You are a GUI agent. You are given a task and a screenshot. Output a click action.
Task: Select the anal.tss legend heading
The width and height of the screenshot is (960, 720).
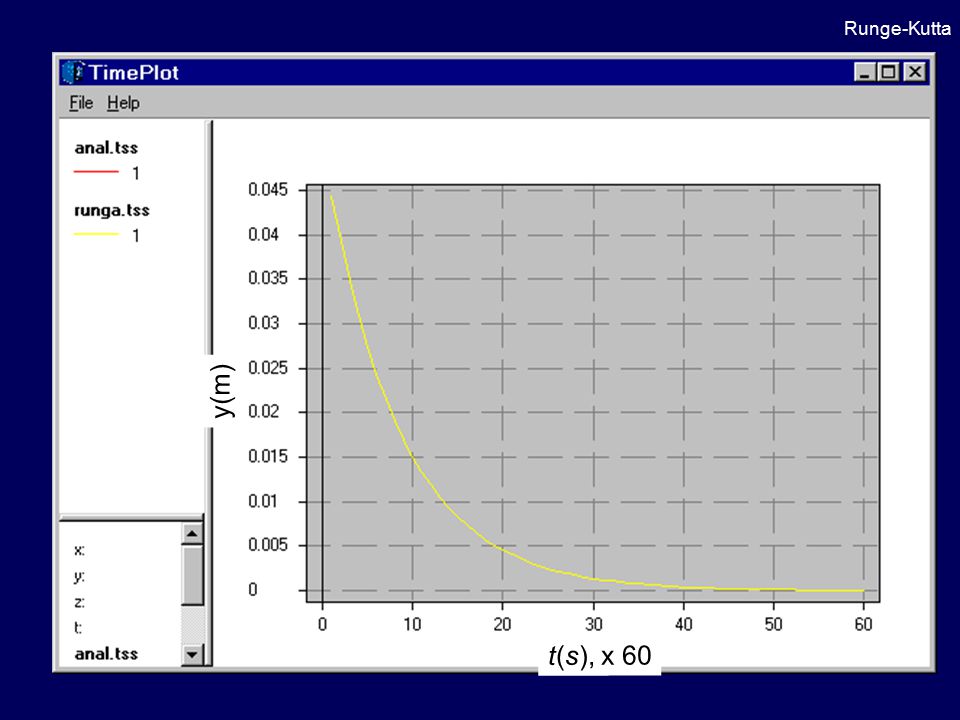(x=106, y=148)
